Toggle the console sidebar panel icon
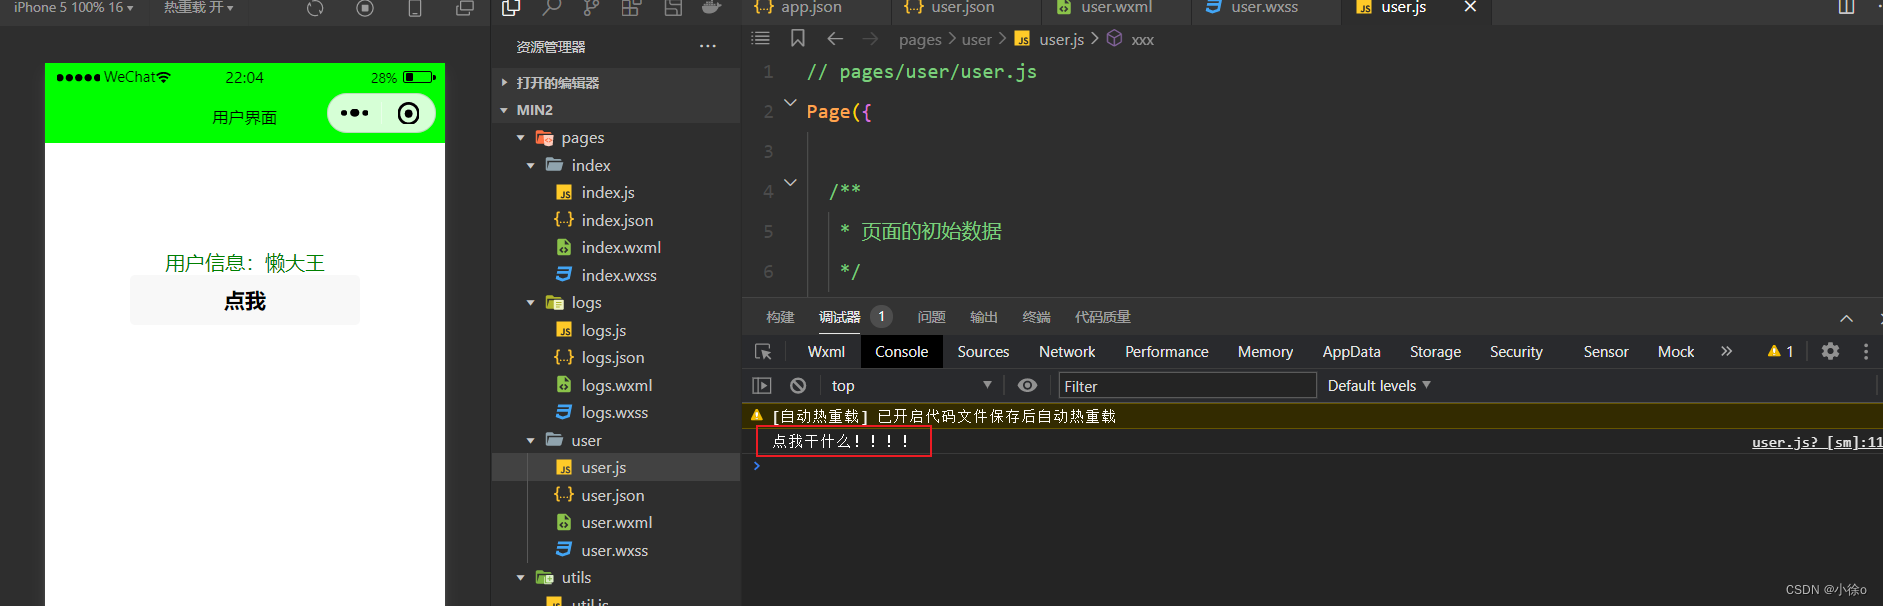The image size is (1883, 606). 762,386
